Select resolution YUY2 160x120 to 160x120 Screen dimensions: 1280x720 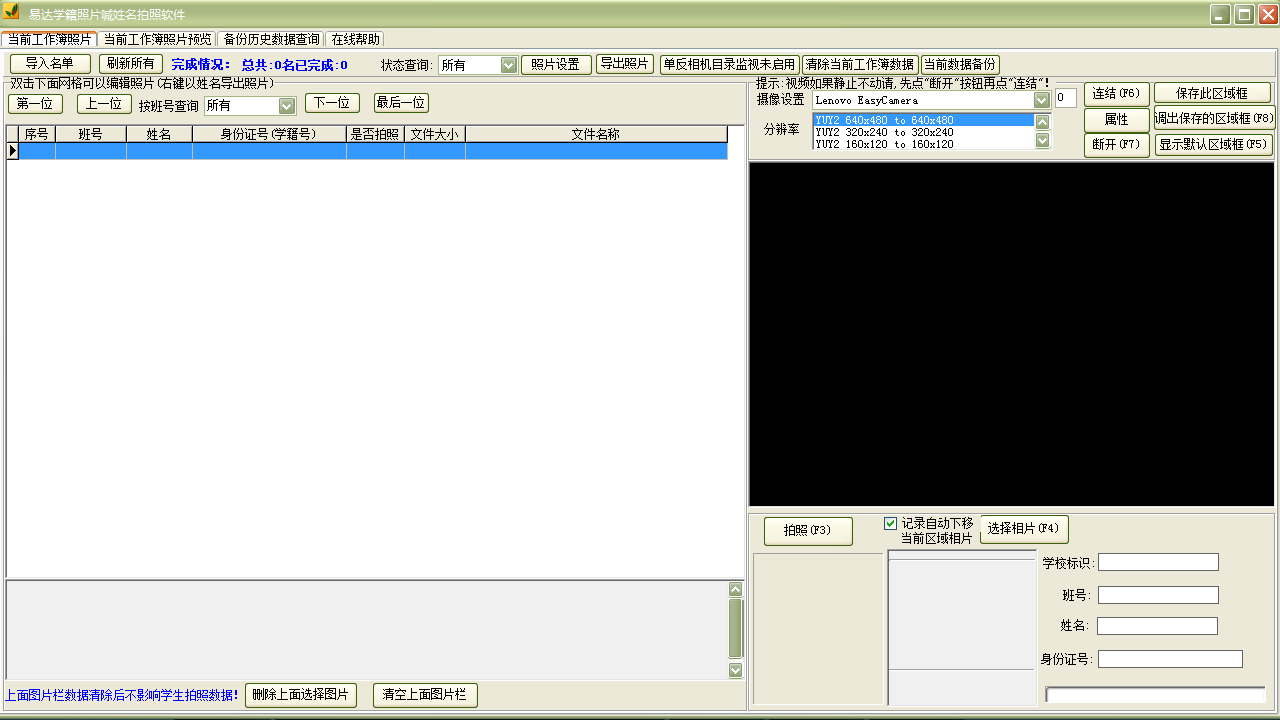tap(923, 144)
